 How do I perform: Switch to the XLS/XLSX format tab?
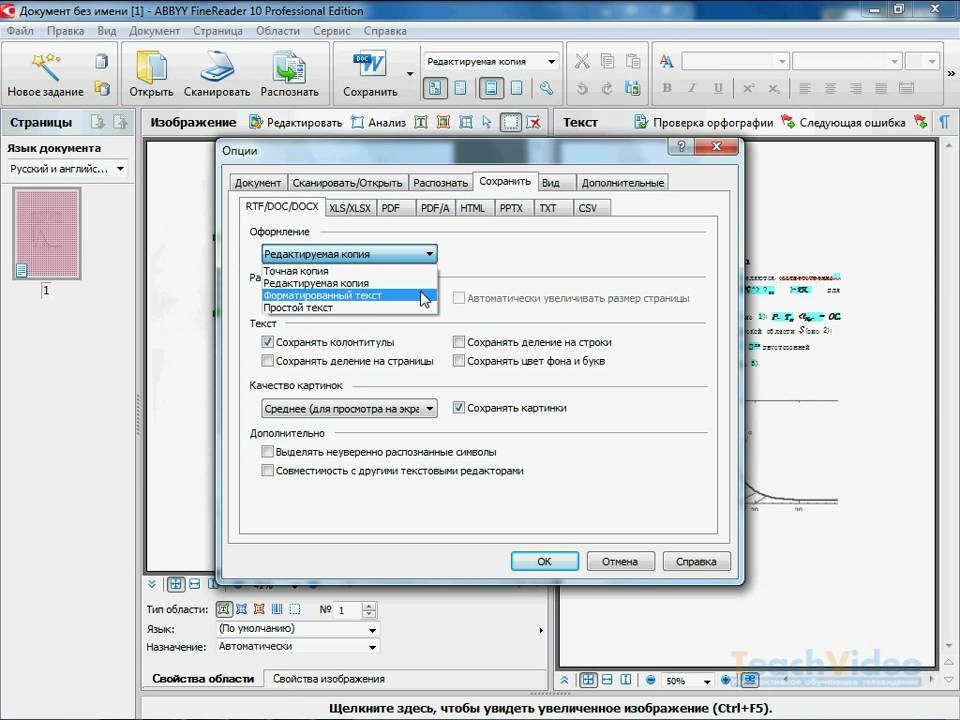[x=350, y=208]
